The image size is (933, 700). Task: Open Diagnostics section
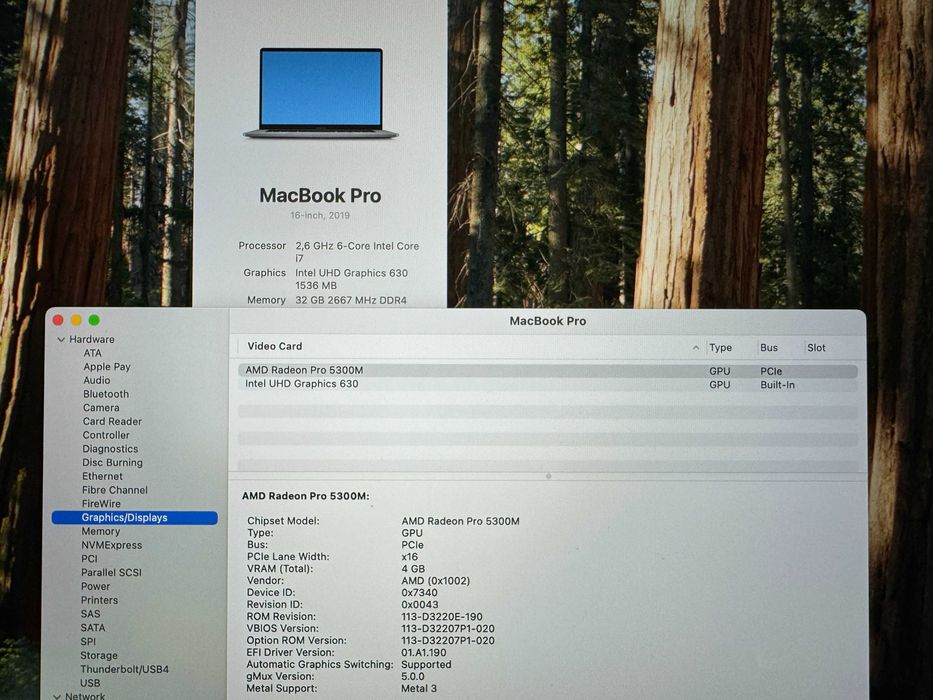pos(110,449)
